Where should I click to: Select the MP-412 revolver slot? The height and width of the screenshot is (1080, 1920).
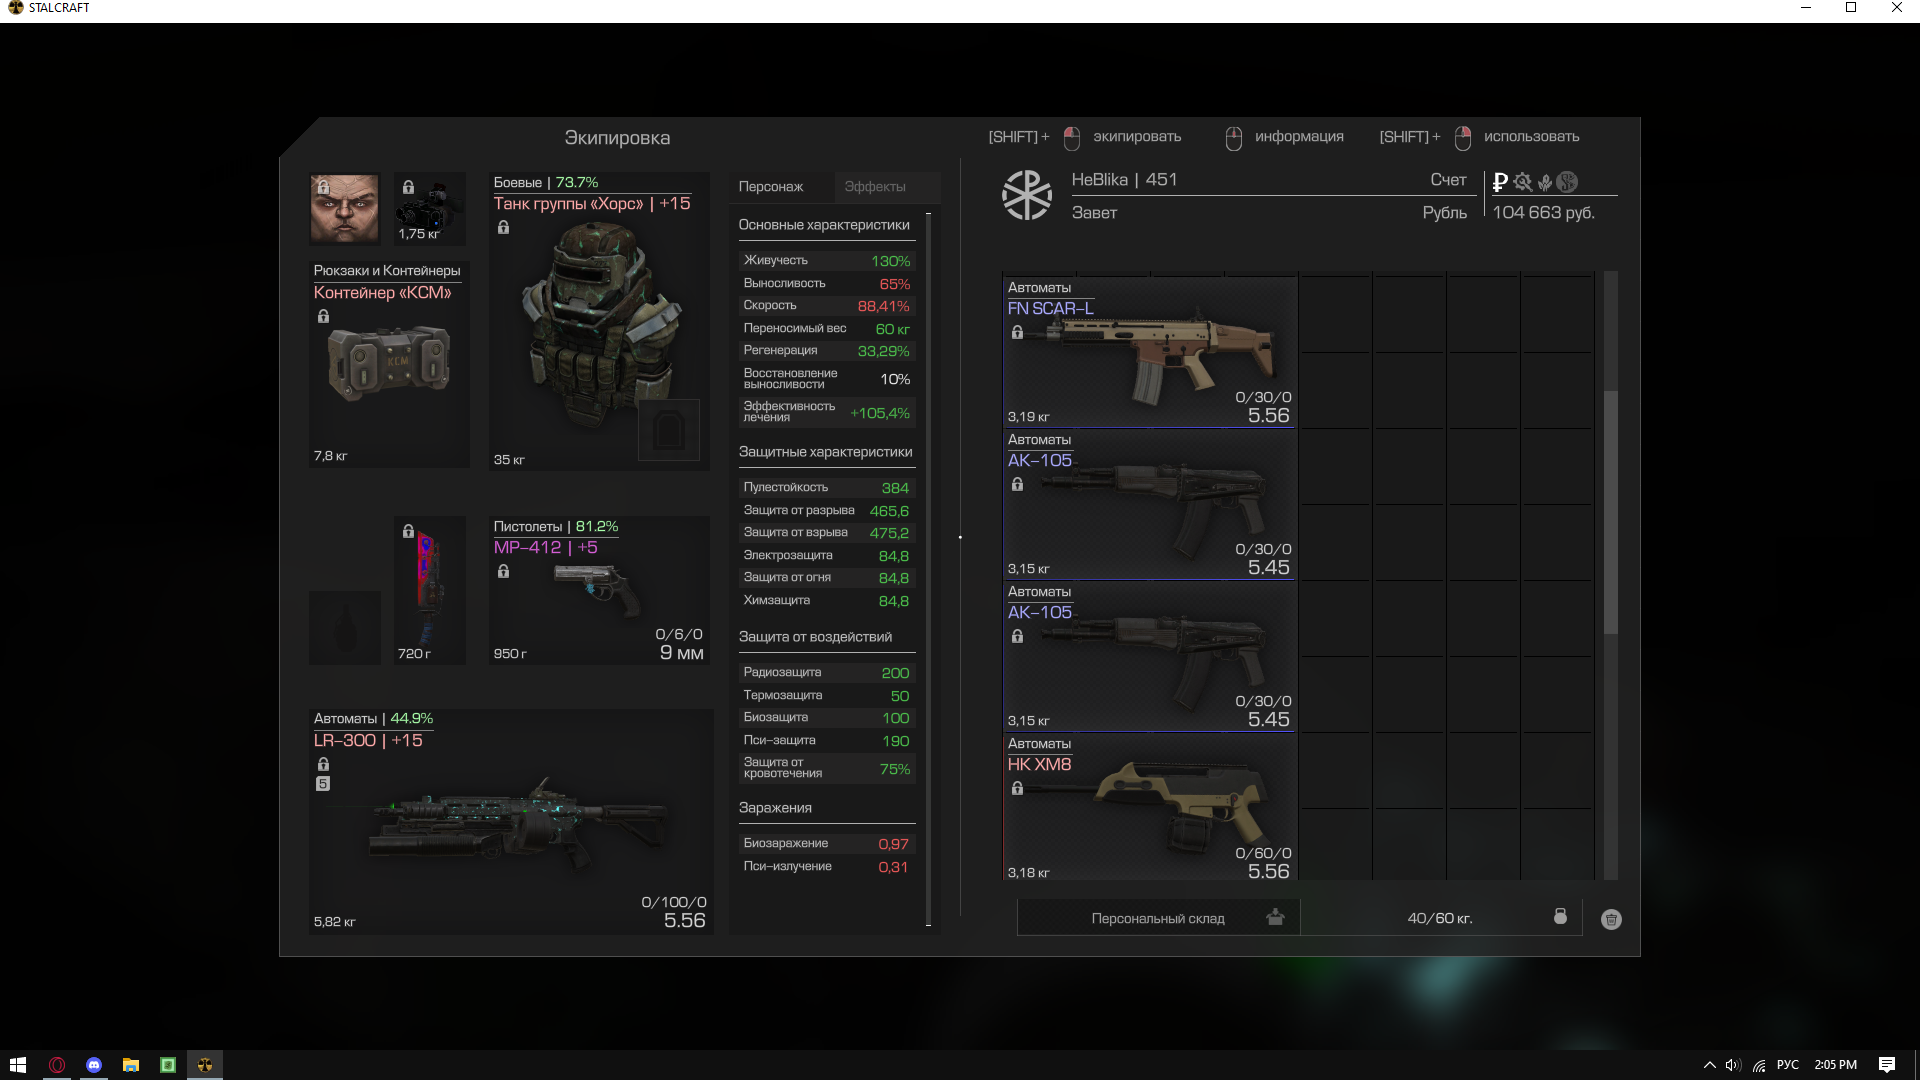pyautogui.click(x=599, y=590)
